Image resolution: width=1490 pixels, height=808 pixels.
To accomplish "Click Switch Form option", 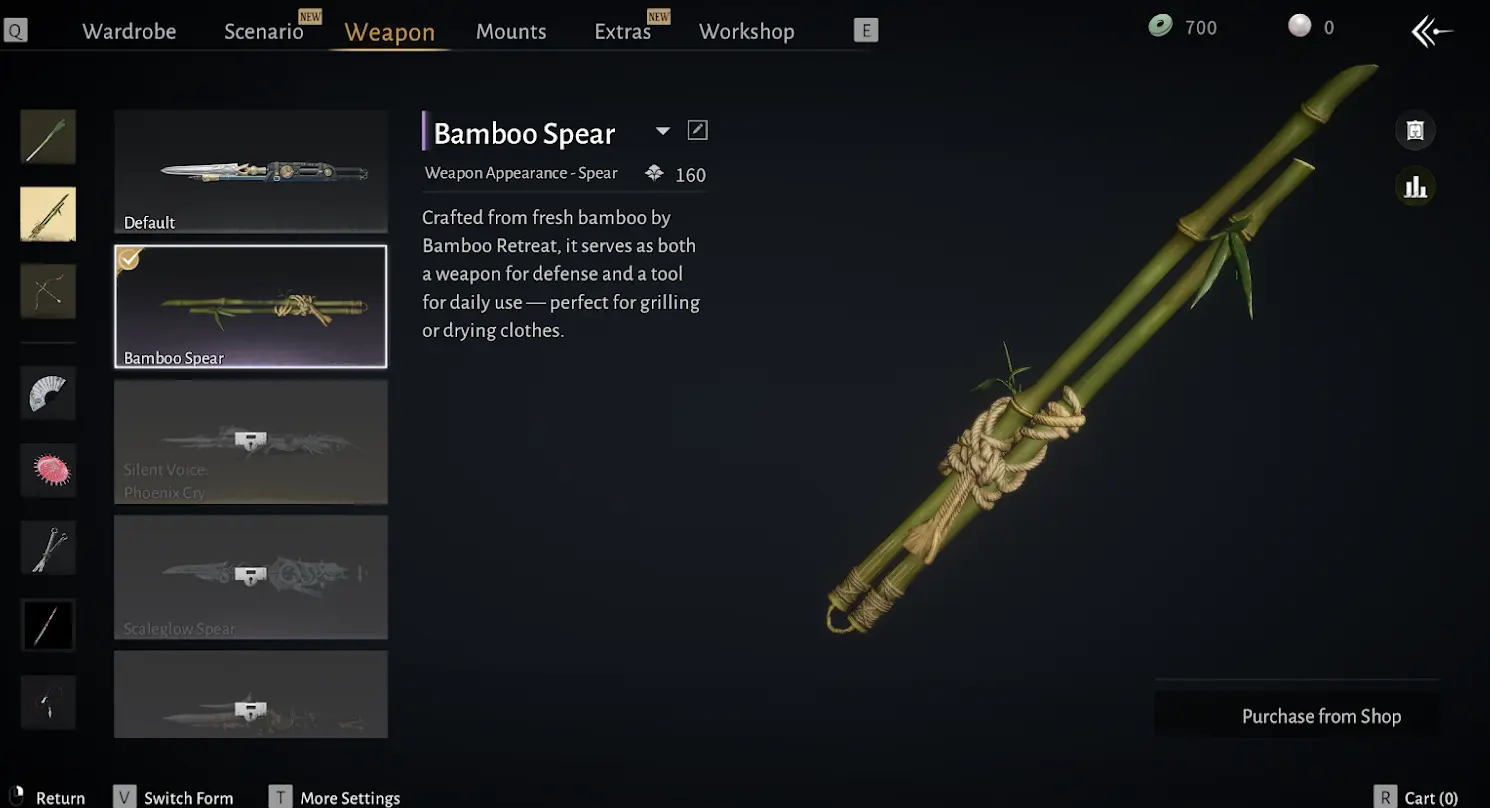I will point(175,797).
